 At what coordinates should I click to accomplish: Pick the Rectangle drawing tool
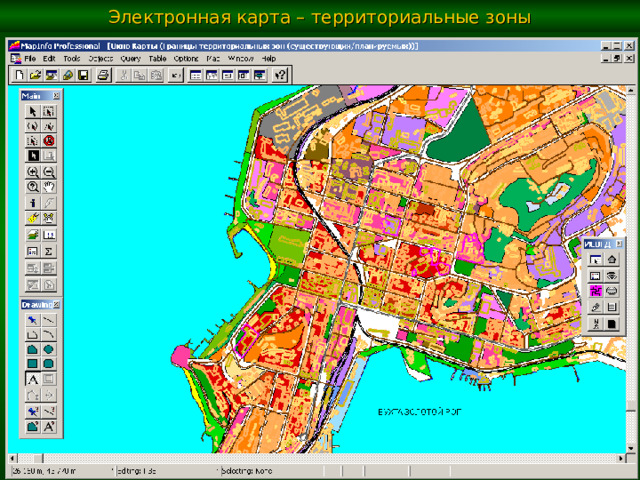click(x=33, y=364)
